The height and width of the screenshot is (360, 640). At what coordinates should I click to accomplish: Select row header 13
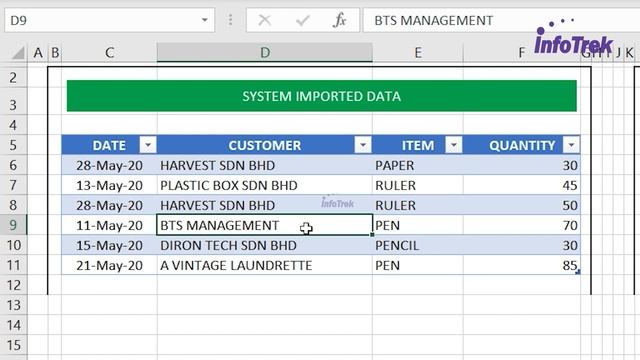click(x=13, y=305)
